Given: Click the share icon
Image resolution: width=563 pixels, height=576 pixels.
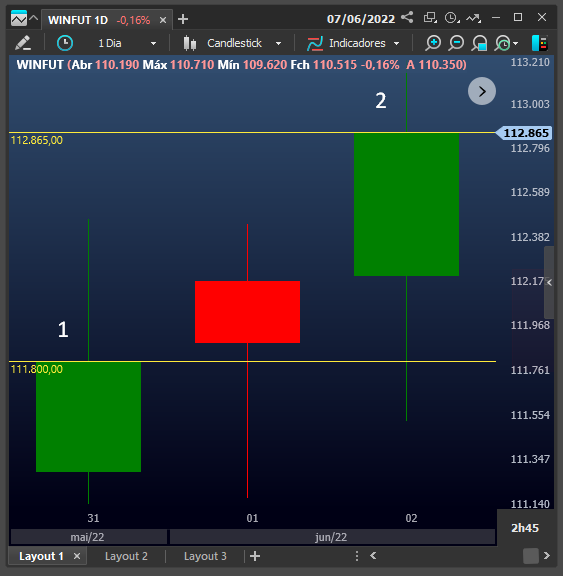Looking at the screenshot, I should [x=407, y=17].
